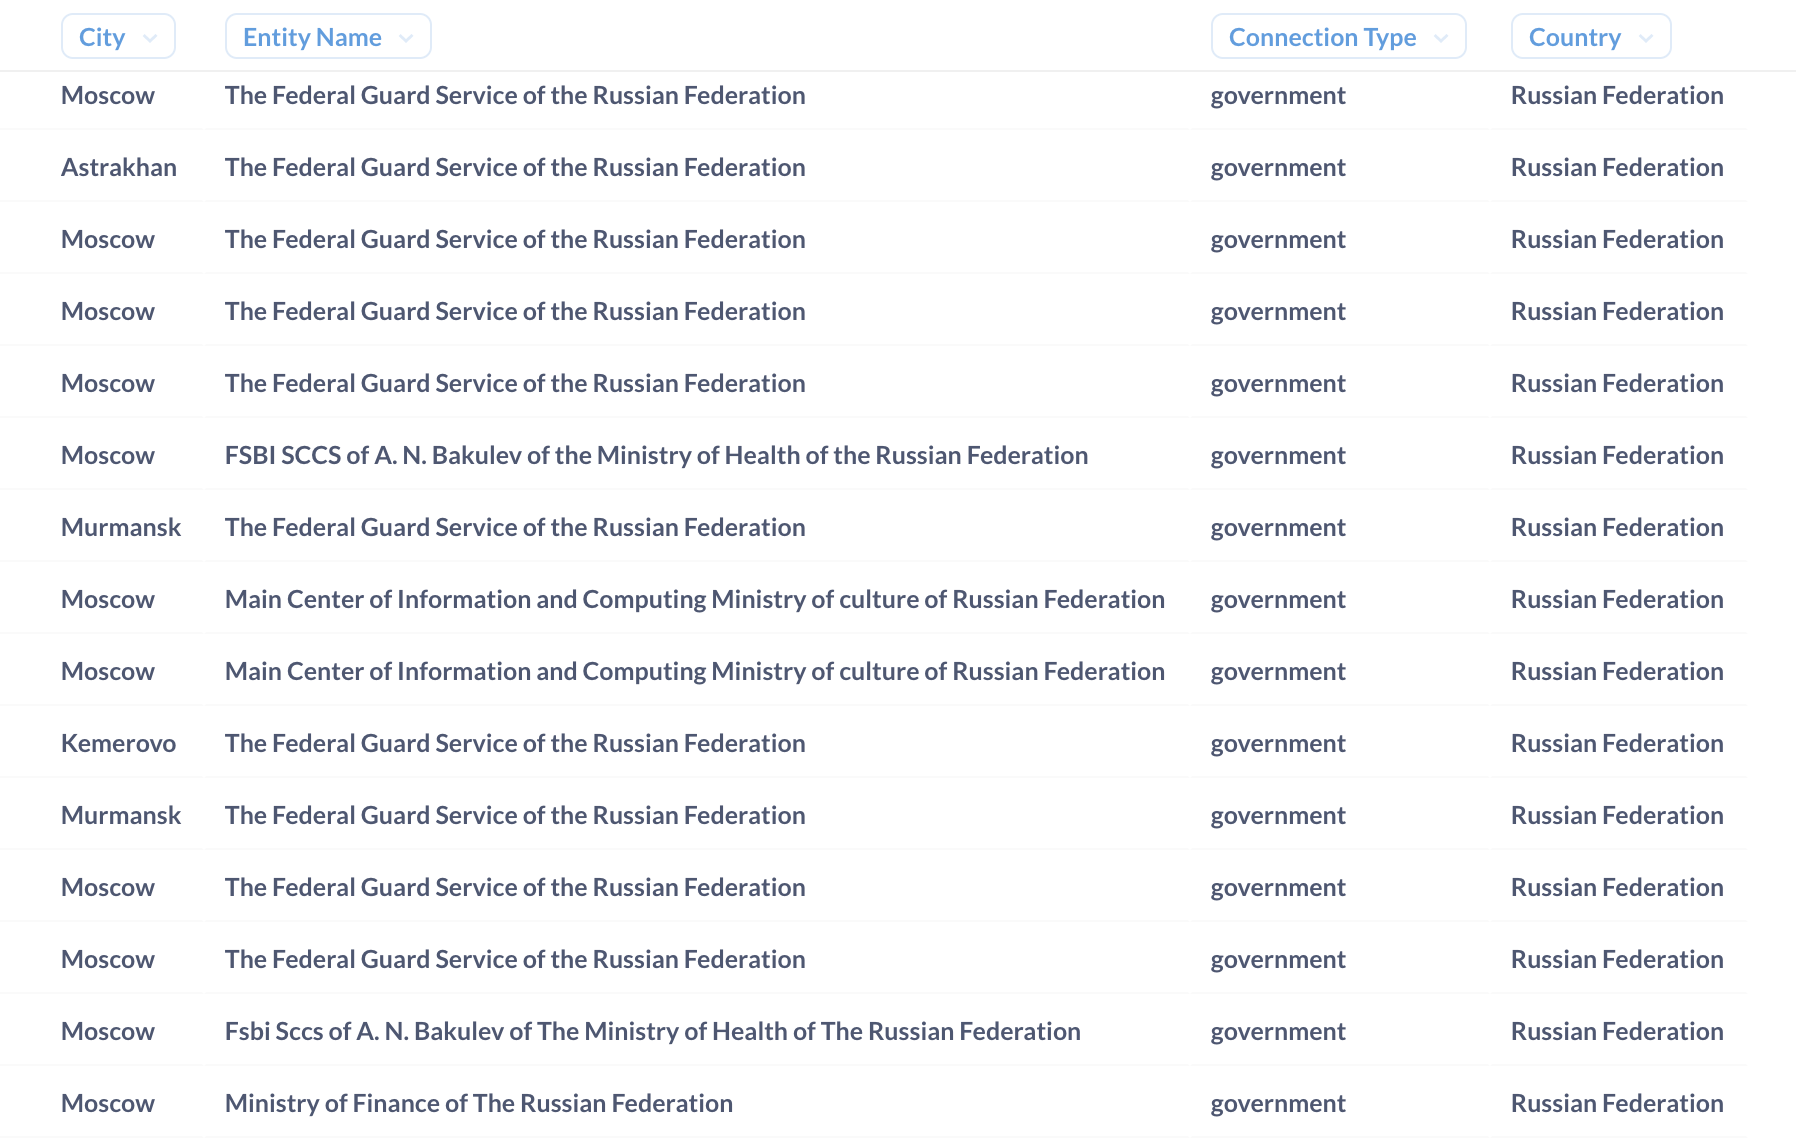Click the first Main Center of Information entity
This screenshot has width=1796, height=1140.
click(694, 599)
